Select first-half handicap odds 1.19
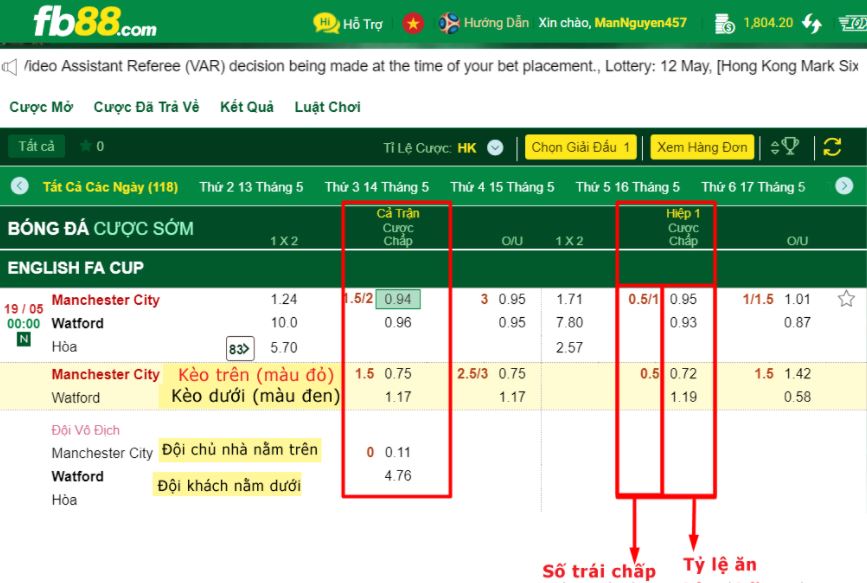This screenshot has width=867, height=583. (683, 397)
